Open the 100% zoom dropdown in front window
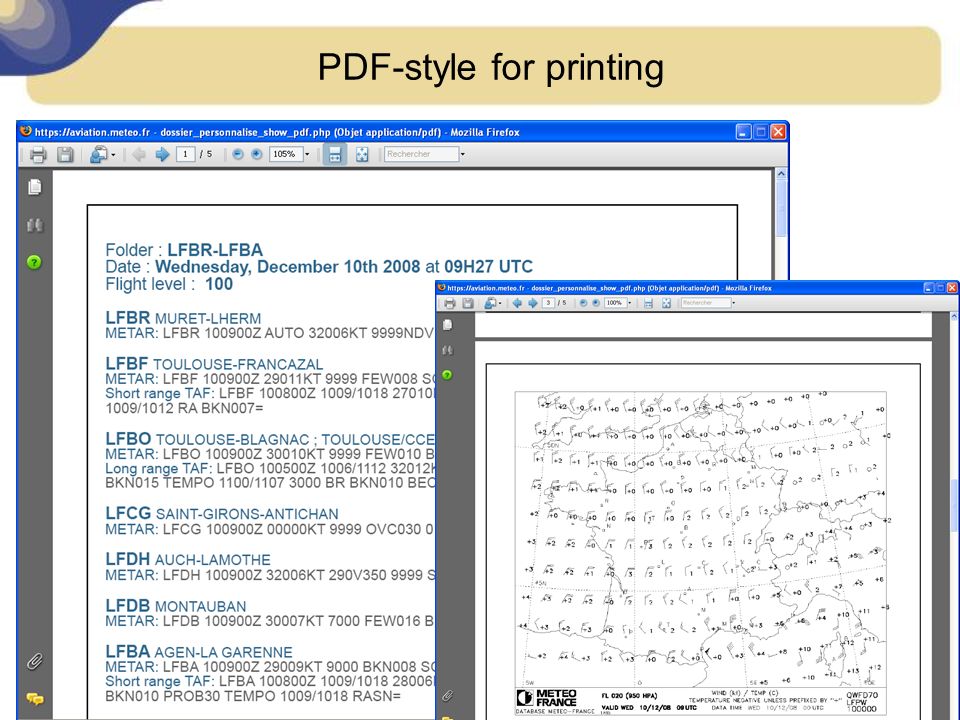Viewport: 960px width, 720px height. pos(629,303)
